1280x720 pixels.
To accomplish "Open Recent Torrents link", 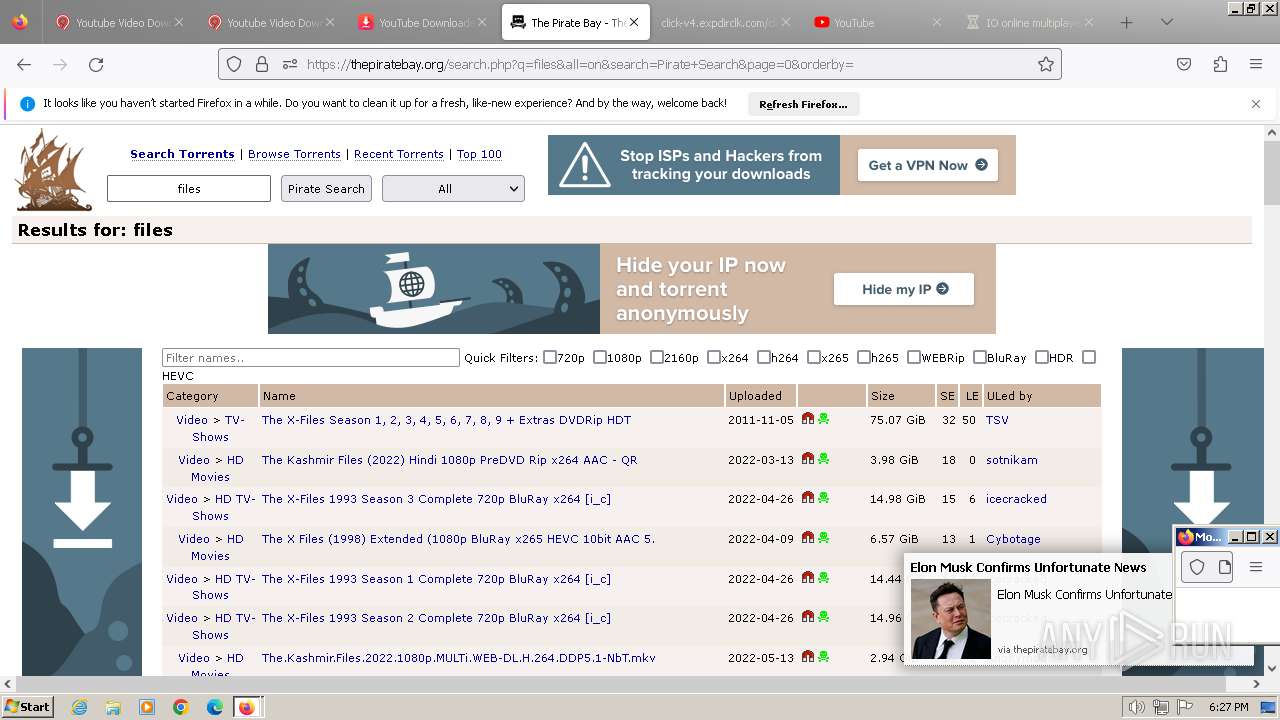I will tap(399, 154).
